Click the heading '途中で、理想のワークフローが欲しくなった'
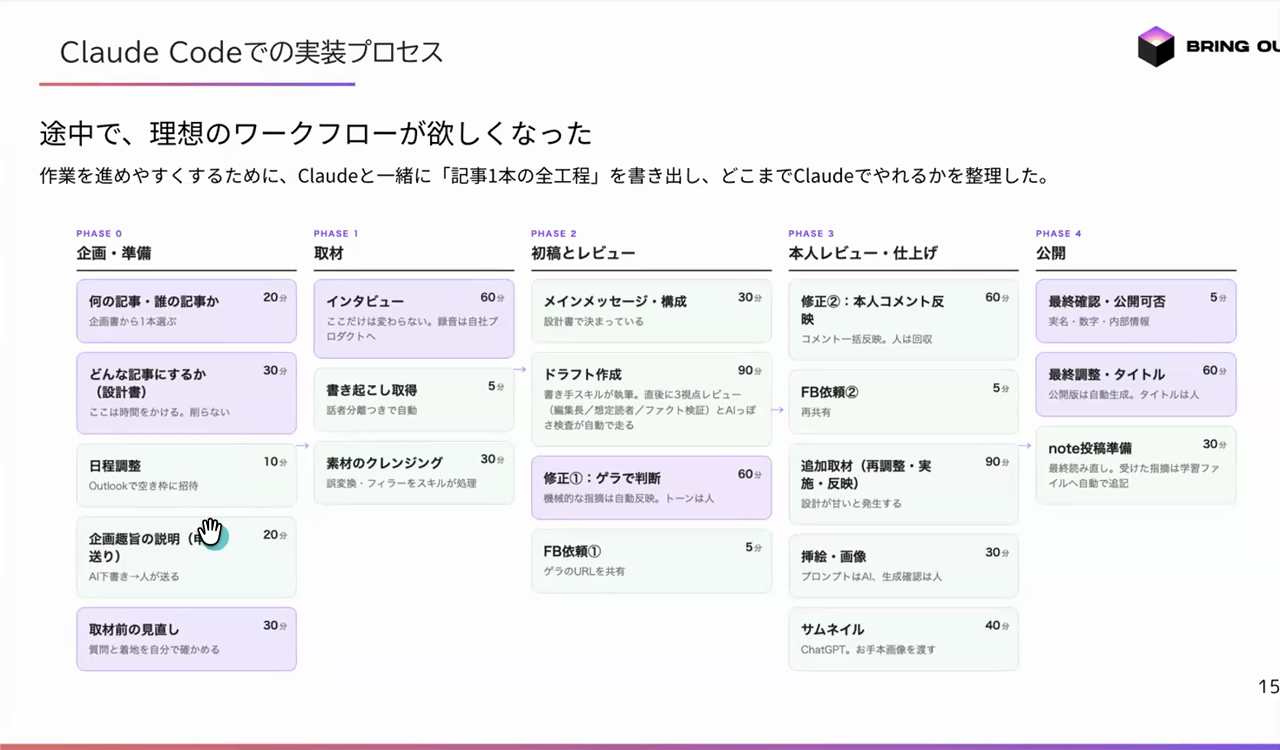1280x750 pixels. 316,133
